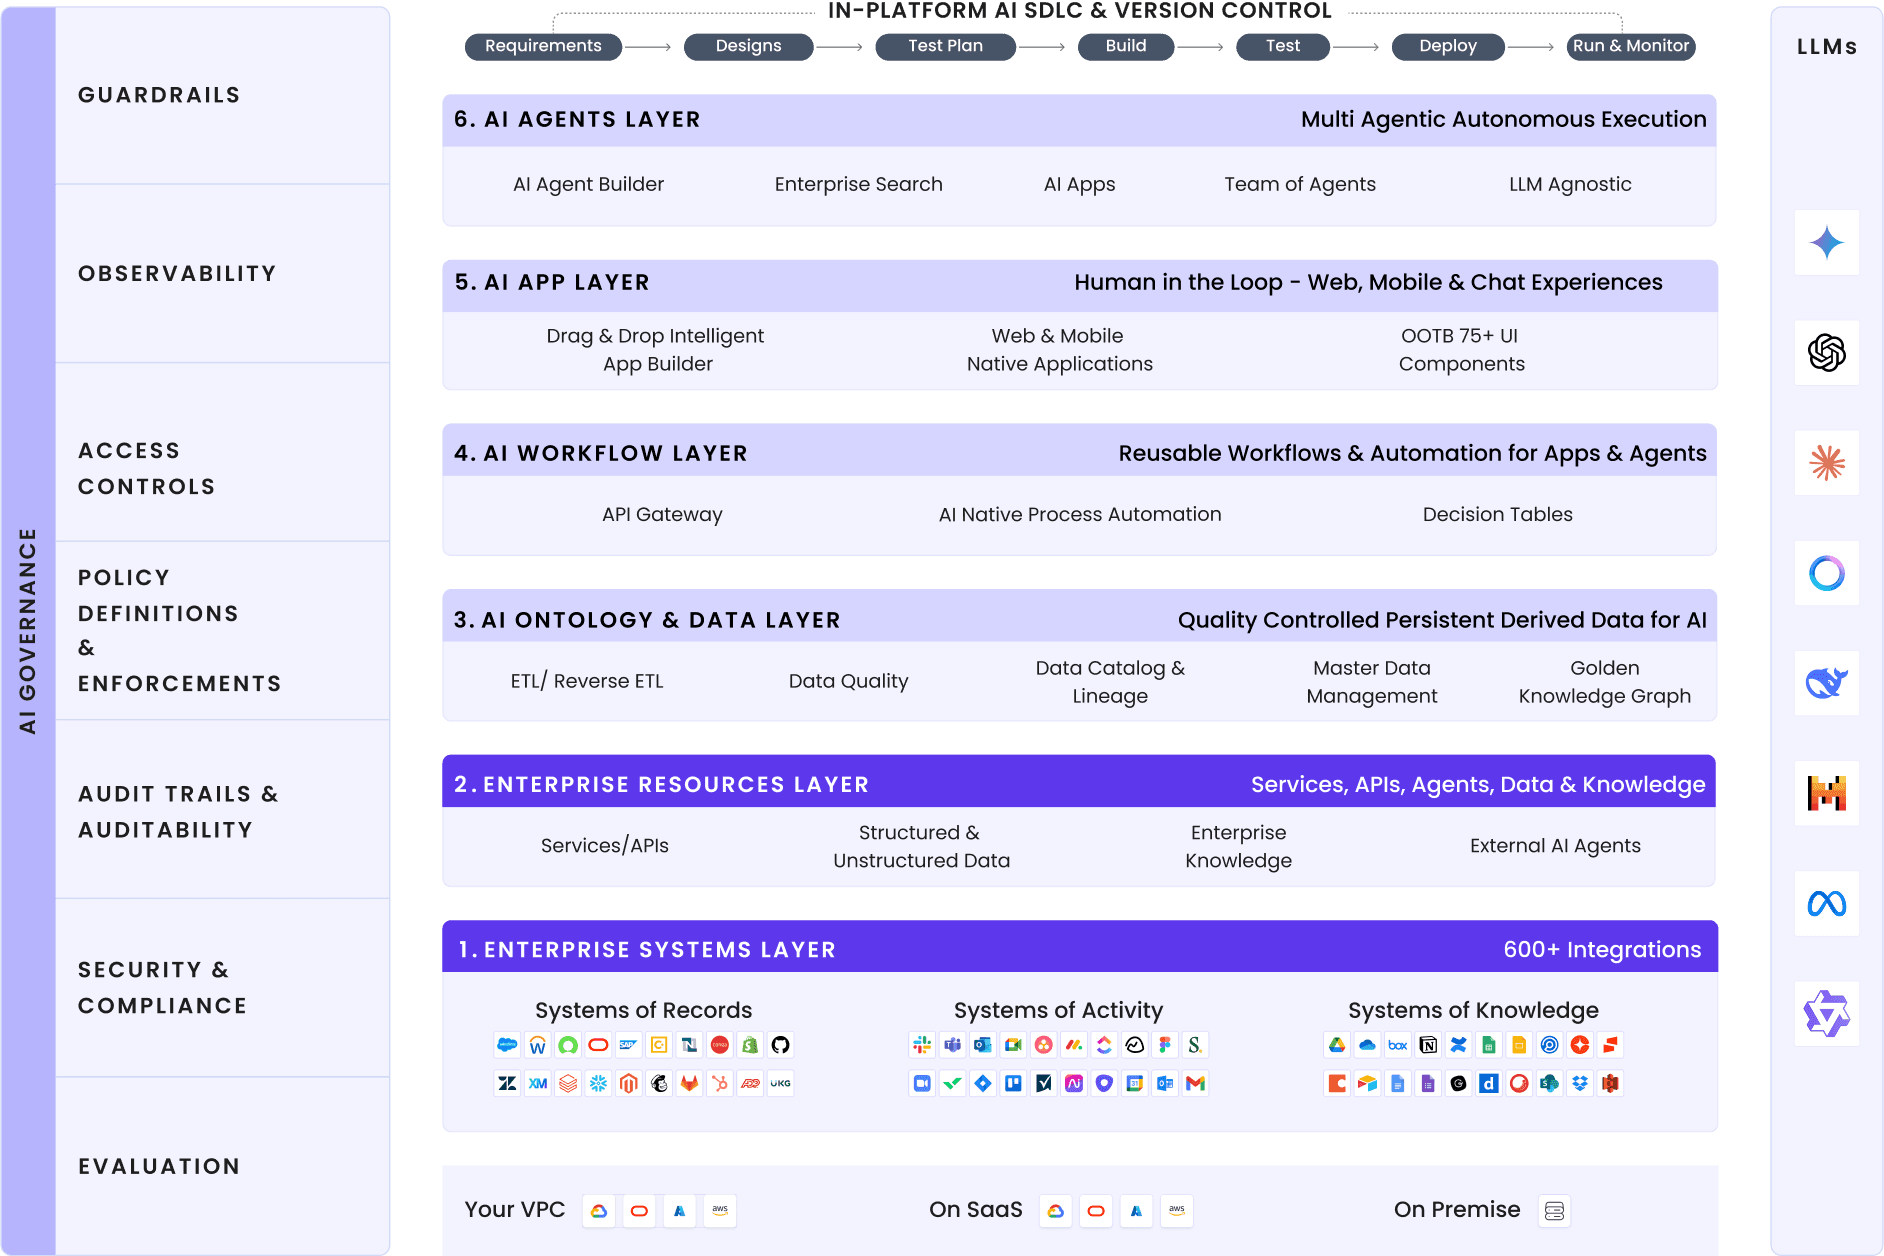
Task: Select the DeepSeek whale icon in the LLMs column
Action: coord(1827,684)
